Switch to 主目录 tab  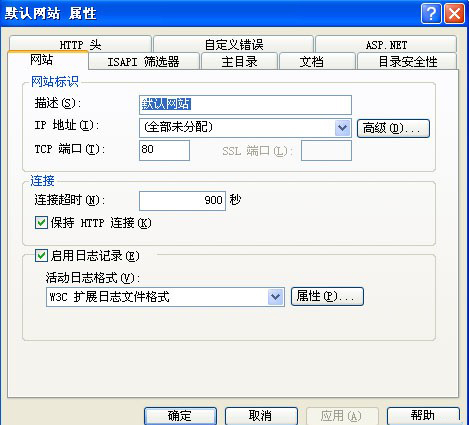(x=239, y=61)
